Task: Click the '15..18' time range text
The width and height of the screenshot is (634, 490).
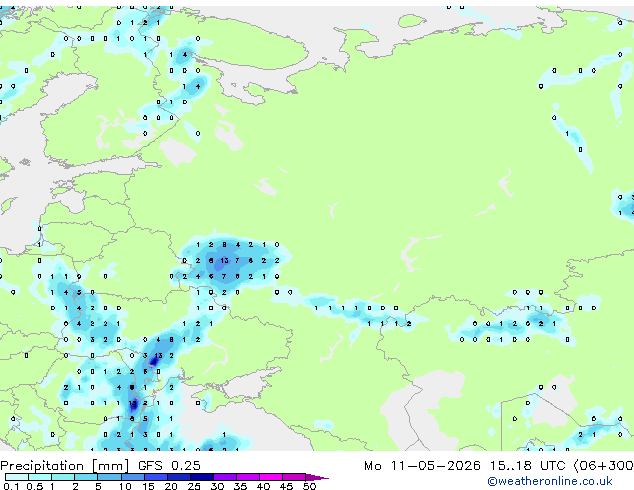Action: (x=510, y=466)
